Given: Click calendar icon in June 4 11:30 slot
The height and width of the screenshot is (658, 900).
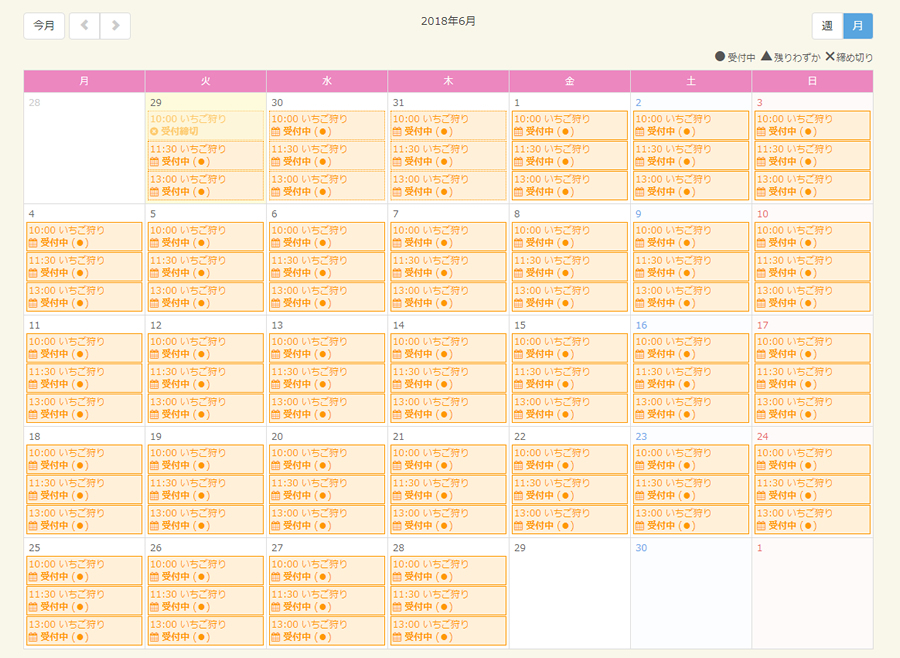Looking at the screenshot, I should (x=33, y=272).
